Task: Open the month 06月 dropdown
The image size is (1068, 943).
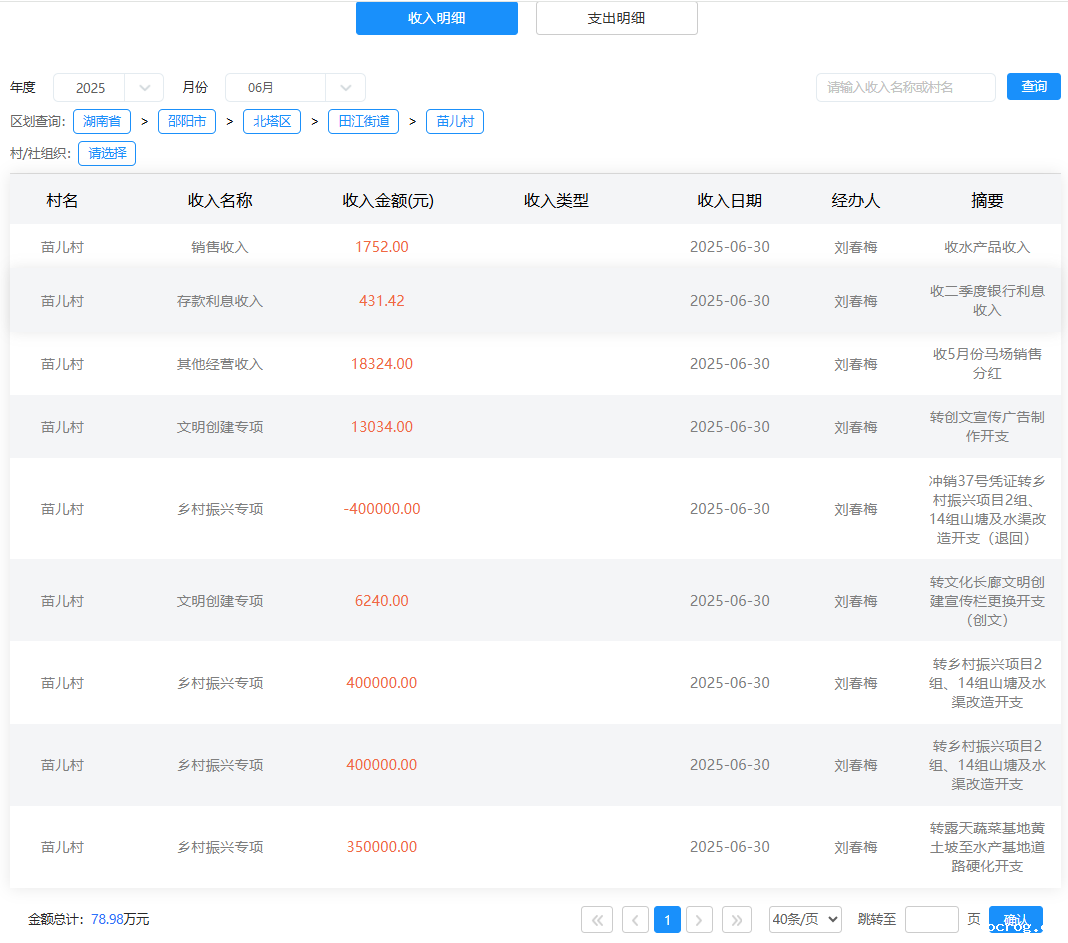Action: point(295,88)
